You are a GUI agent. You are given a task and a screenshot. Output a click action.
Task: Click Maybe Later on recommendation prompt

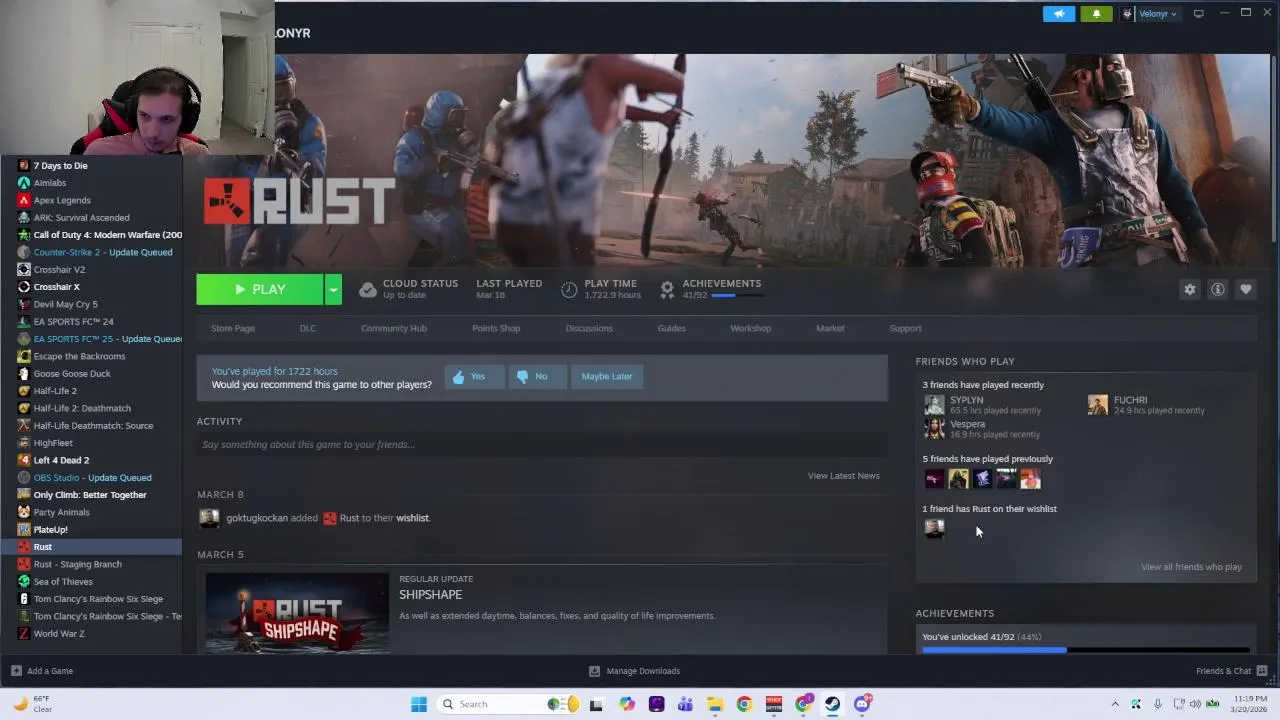tap(607, 376)
